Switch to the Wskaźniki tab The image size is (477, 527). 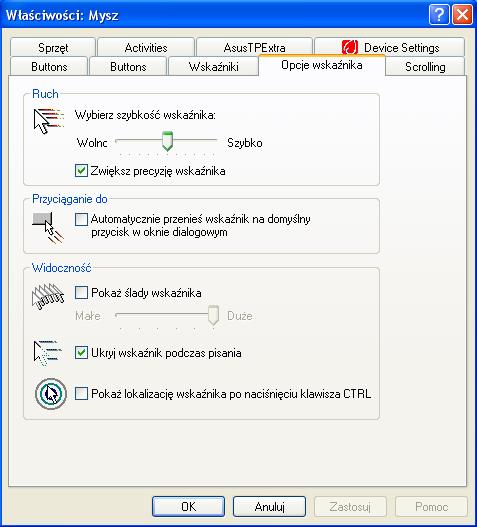(213, 67)
